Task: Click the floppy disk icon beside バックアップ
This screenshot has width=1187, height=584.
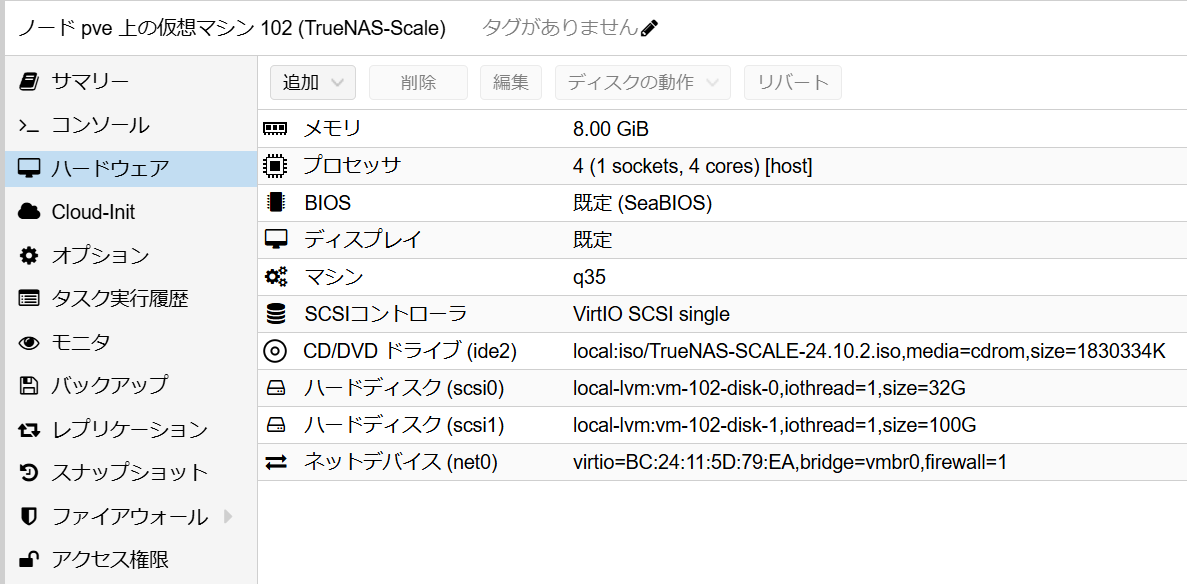Action: (x=28, y=386)
